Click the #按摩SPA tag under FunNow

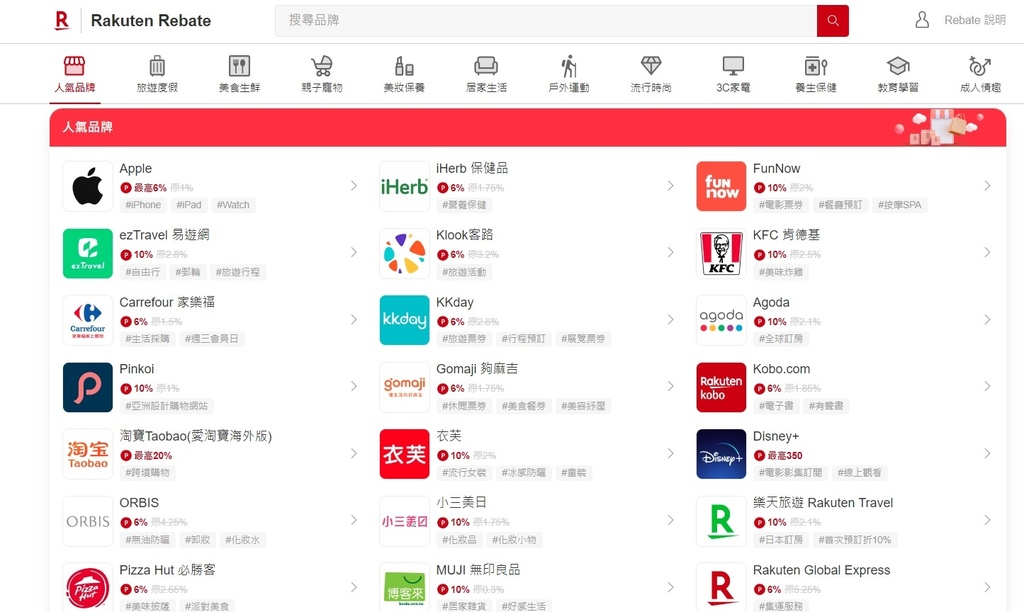tap(900, 204)
